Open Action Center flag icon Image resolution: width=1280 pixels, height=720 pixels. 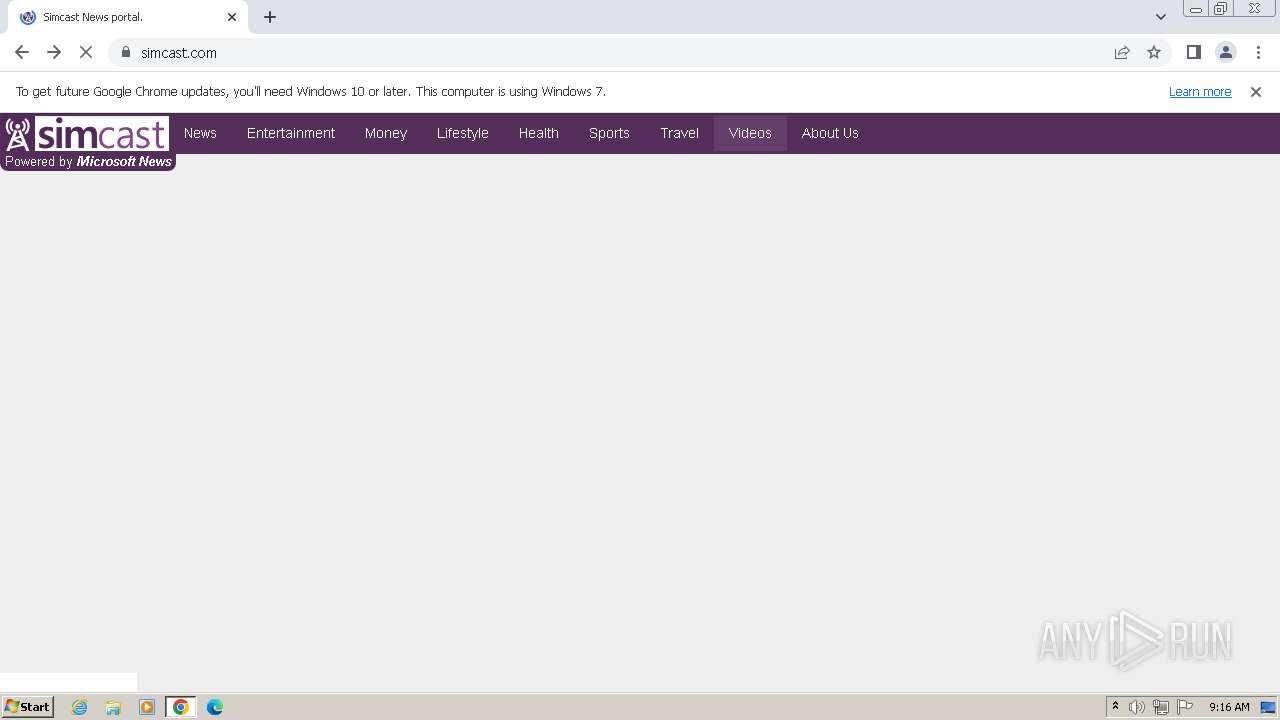(x=1185, y=707)
